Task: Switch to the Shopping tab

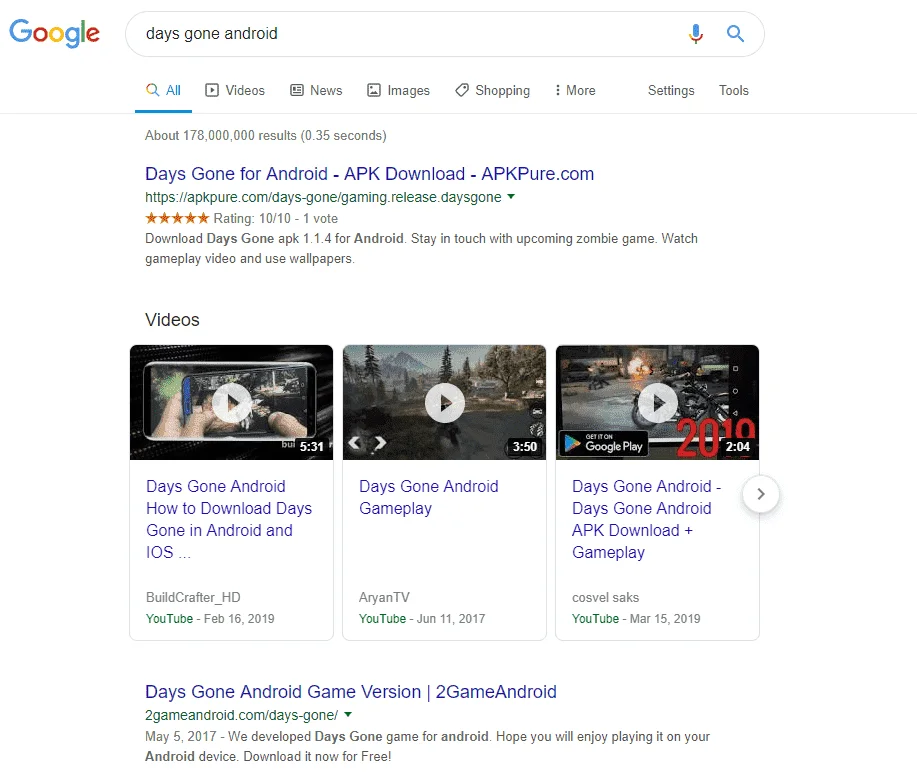Action: [492, 91]
